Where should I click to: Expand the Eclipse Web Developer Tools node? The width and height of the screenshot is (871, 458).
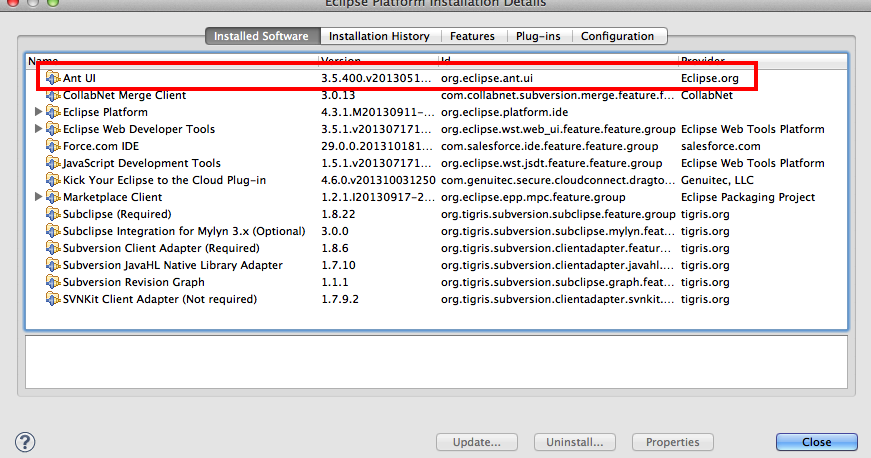38,129
